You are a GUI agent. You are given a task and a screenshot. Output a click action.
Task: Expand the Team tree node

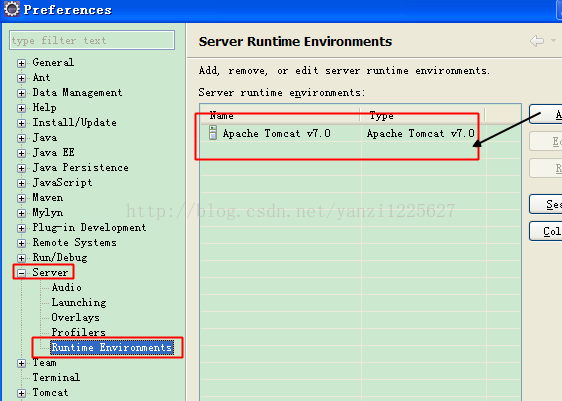coord(22,363)
